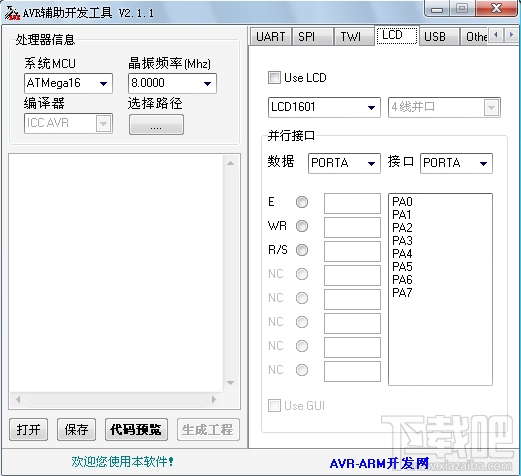Select PA0 in the pin list
Screen dimensions: 521x476
coord(402,202)
